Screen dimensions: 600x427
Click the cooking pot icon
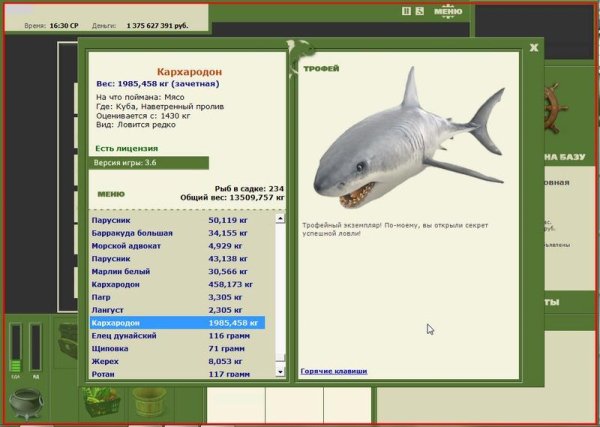[x=26, y=403]
